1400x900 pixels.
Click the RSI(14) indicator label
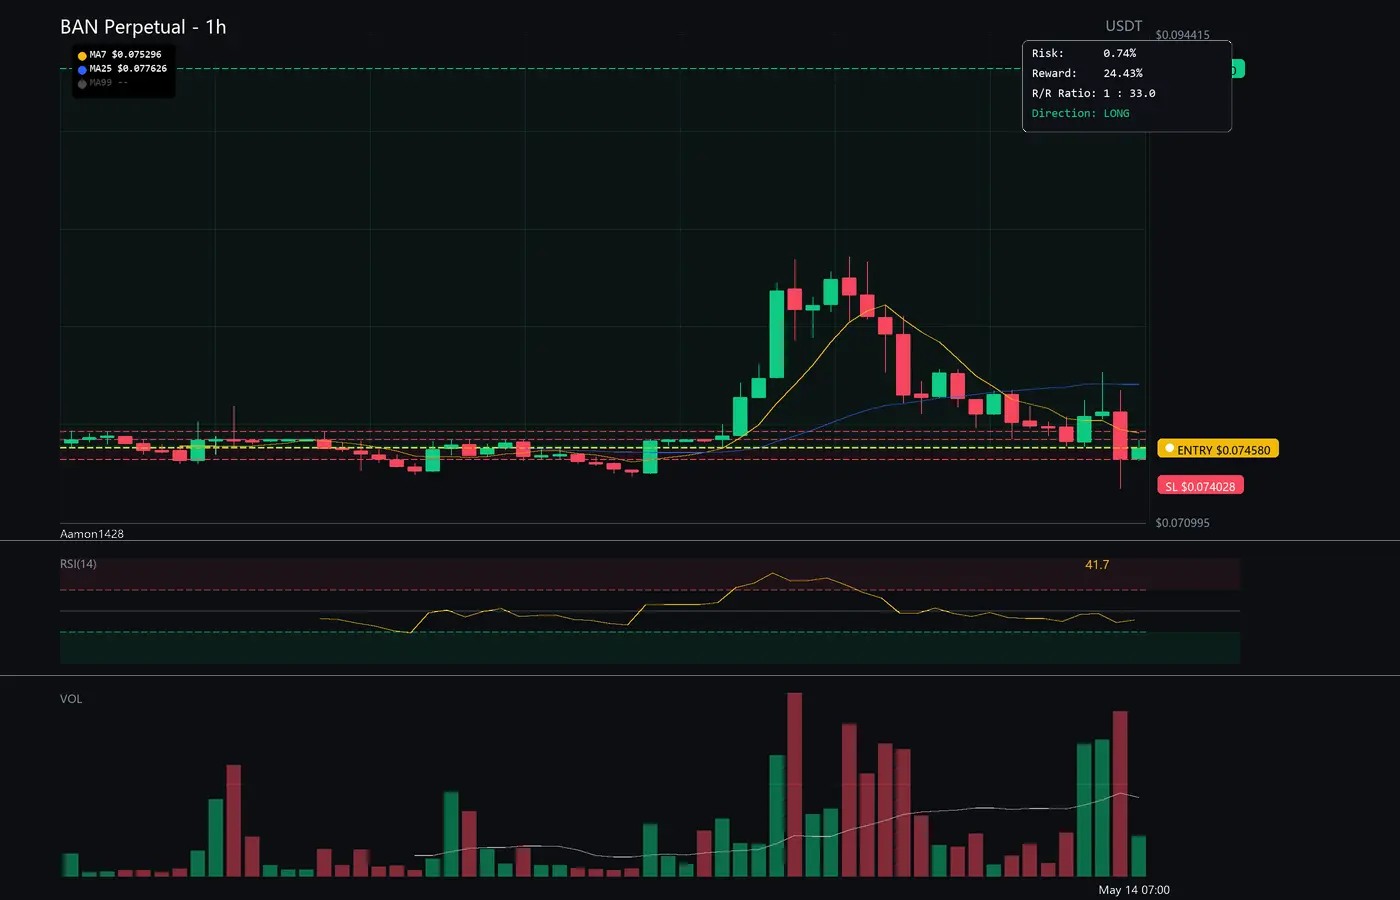[x=78, y=564]
